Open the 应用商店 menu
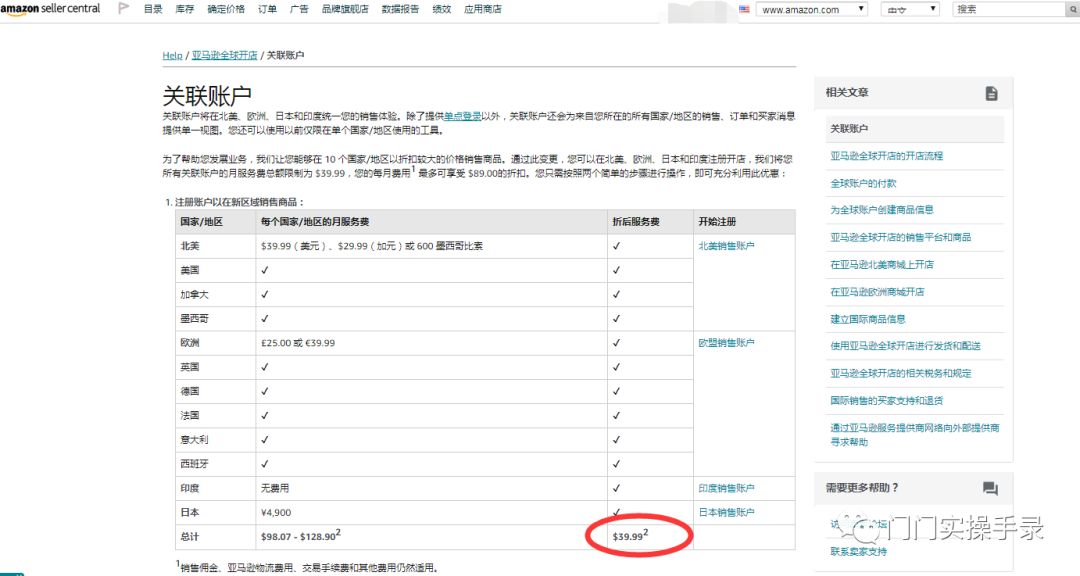The height and width of the screenshot is (576, 1080). tap(483, 9)
